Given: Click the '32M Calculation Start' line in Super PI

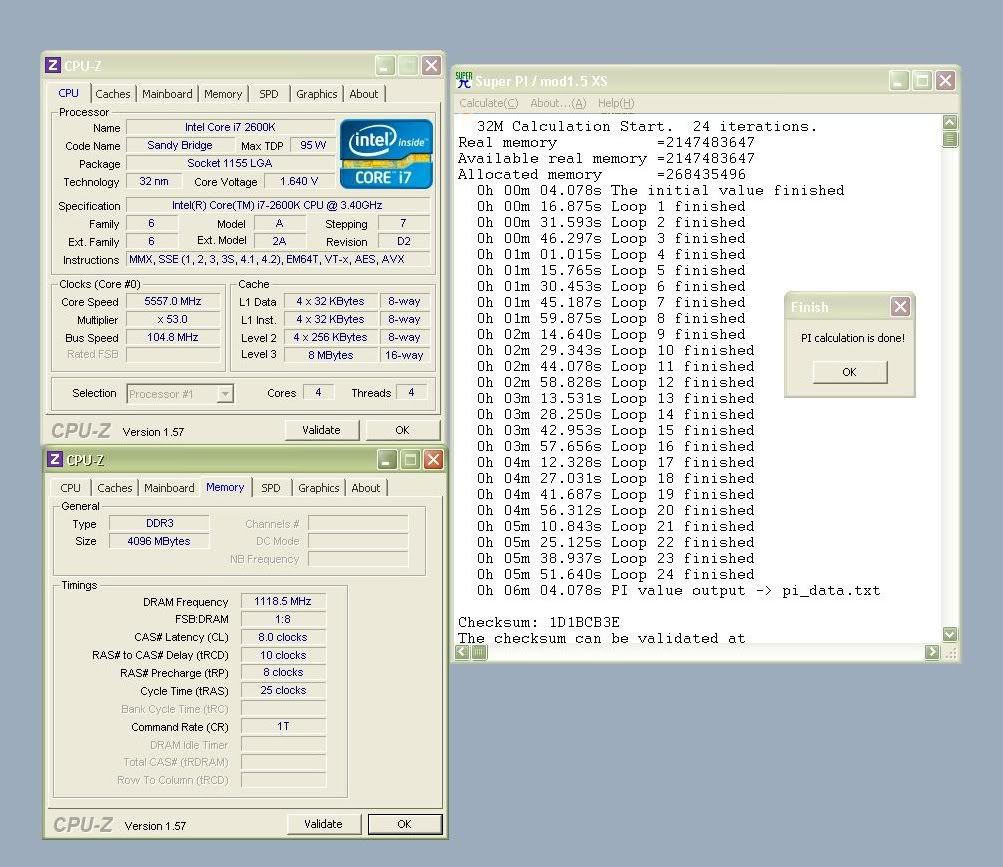Looking at the screenshot, I should pyautogui.click(x=647, y=127).
